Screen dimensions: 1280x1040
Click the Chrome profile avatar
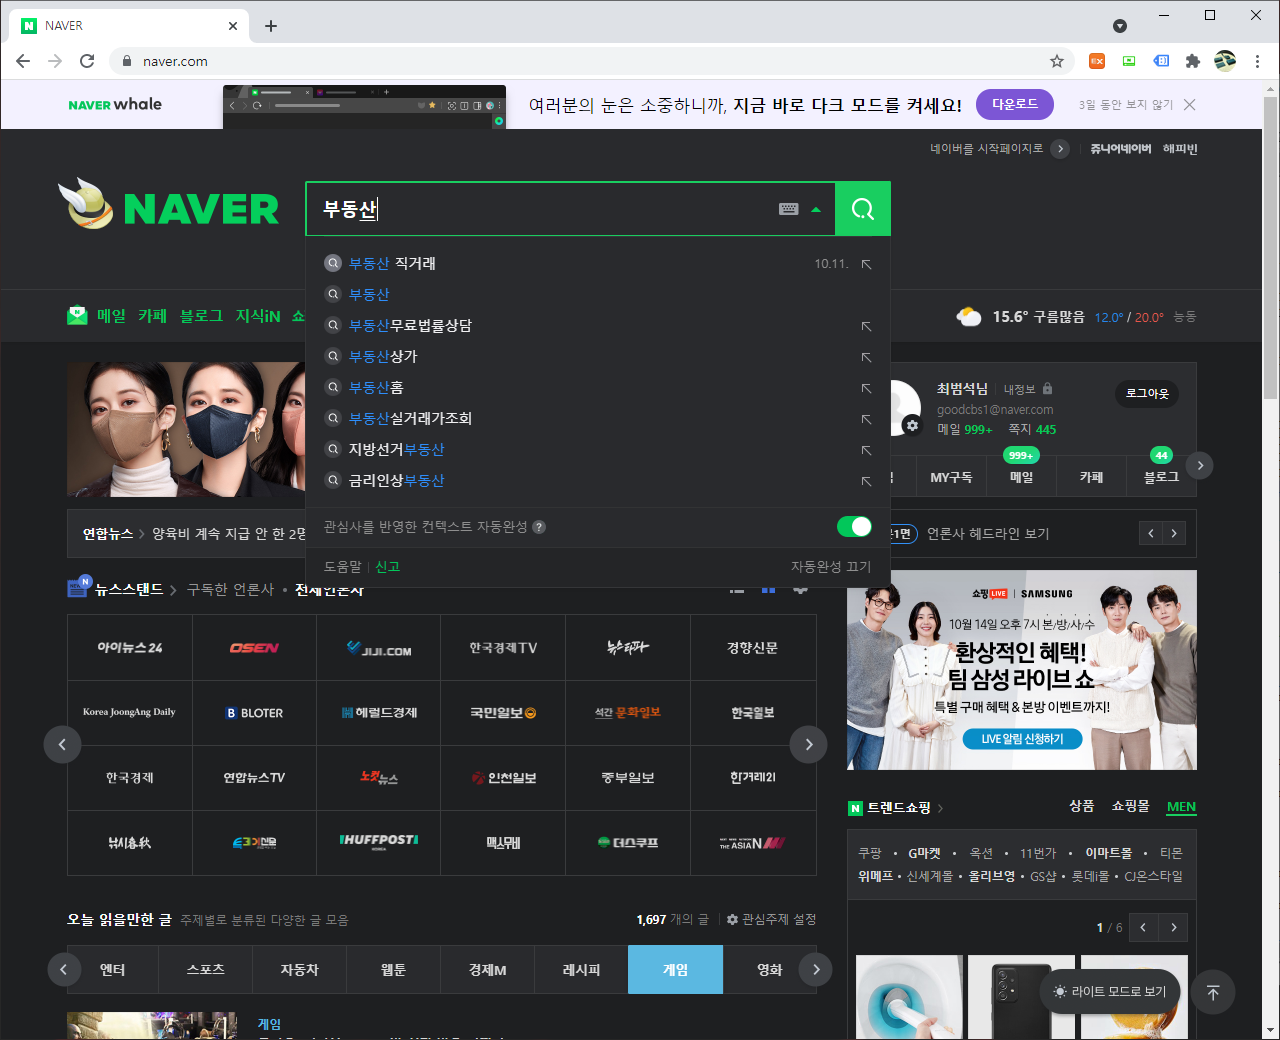(x=1225, y=61)
